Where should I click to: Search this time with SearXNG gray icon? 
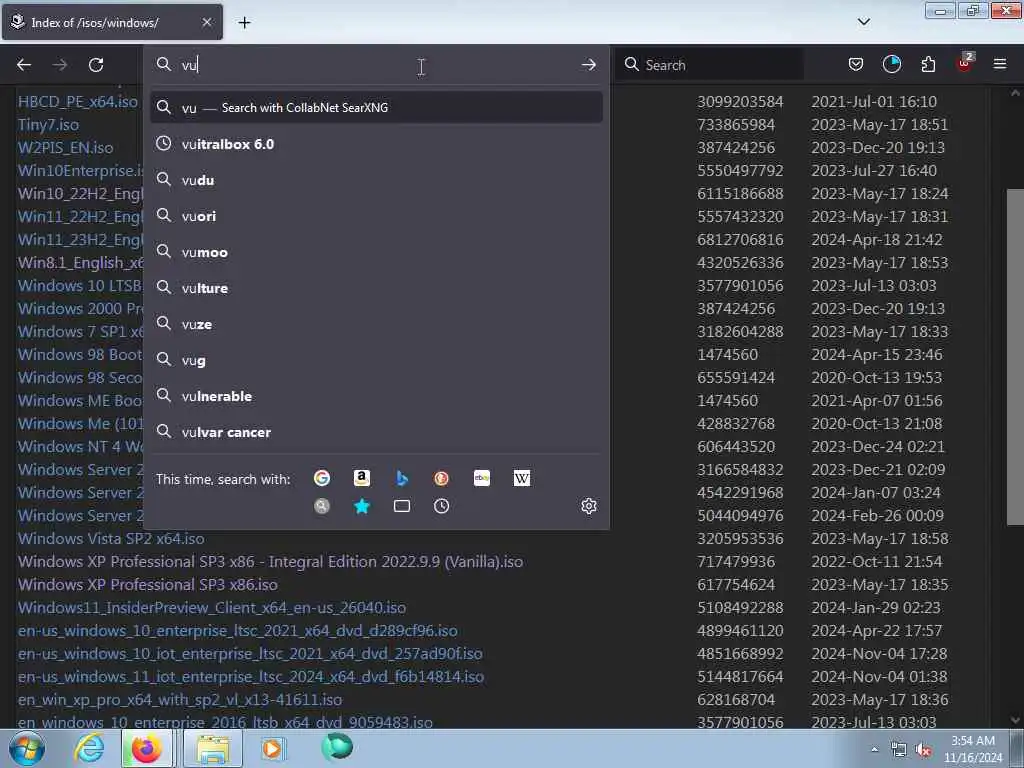[321, 506]
